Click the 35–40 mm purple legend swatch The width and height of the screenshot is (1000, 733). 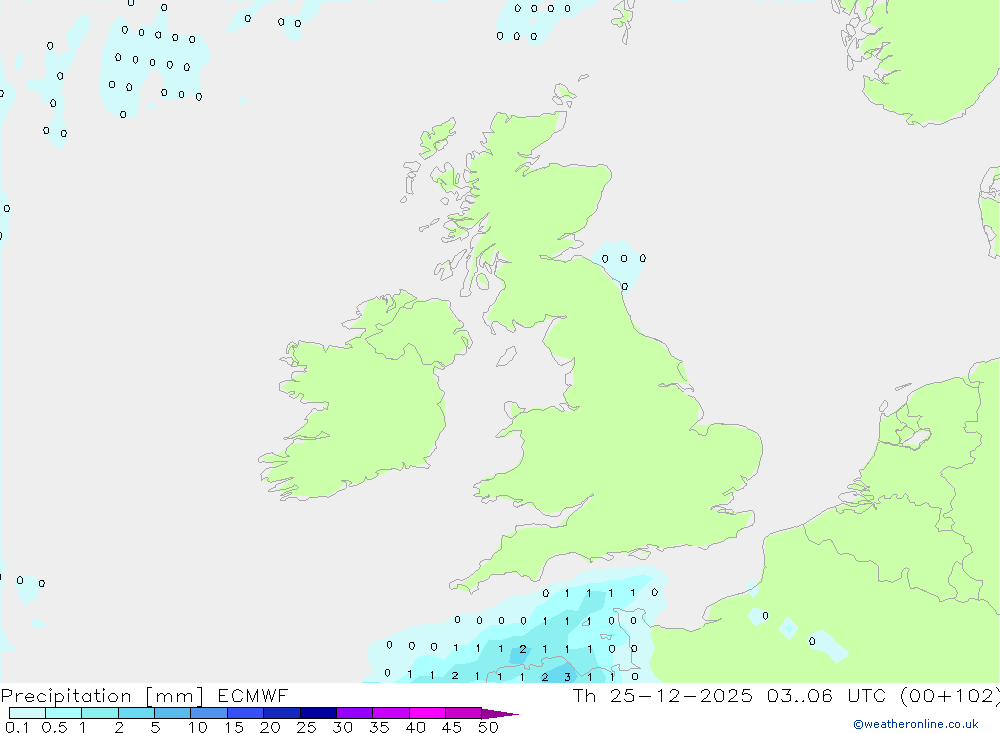pos(390,713)
